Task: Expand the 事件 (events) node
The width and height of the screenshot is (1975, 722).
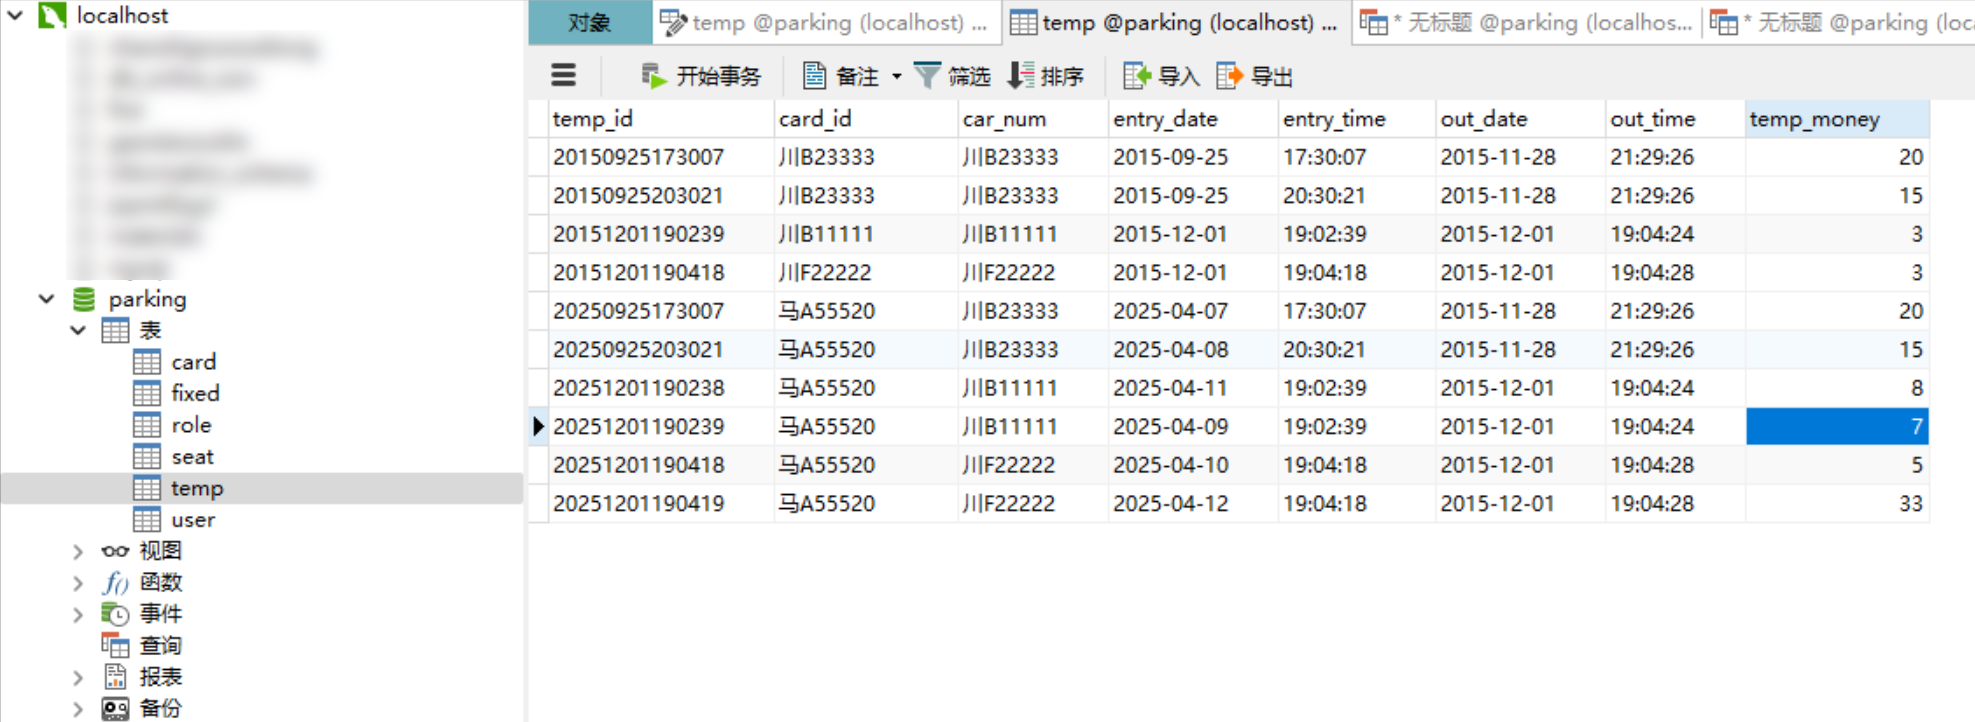Action: [x=78, y=614]
